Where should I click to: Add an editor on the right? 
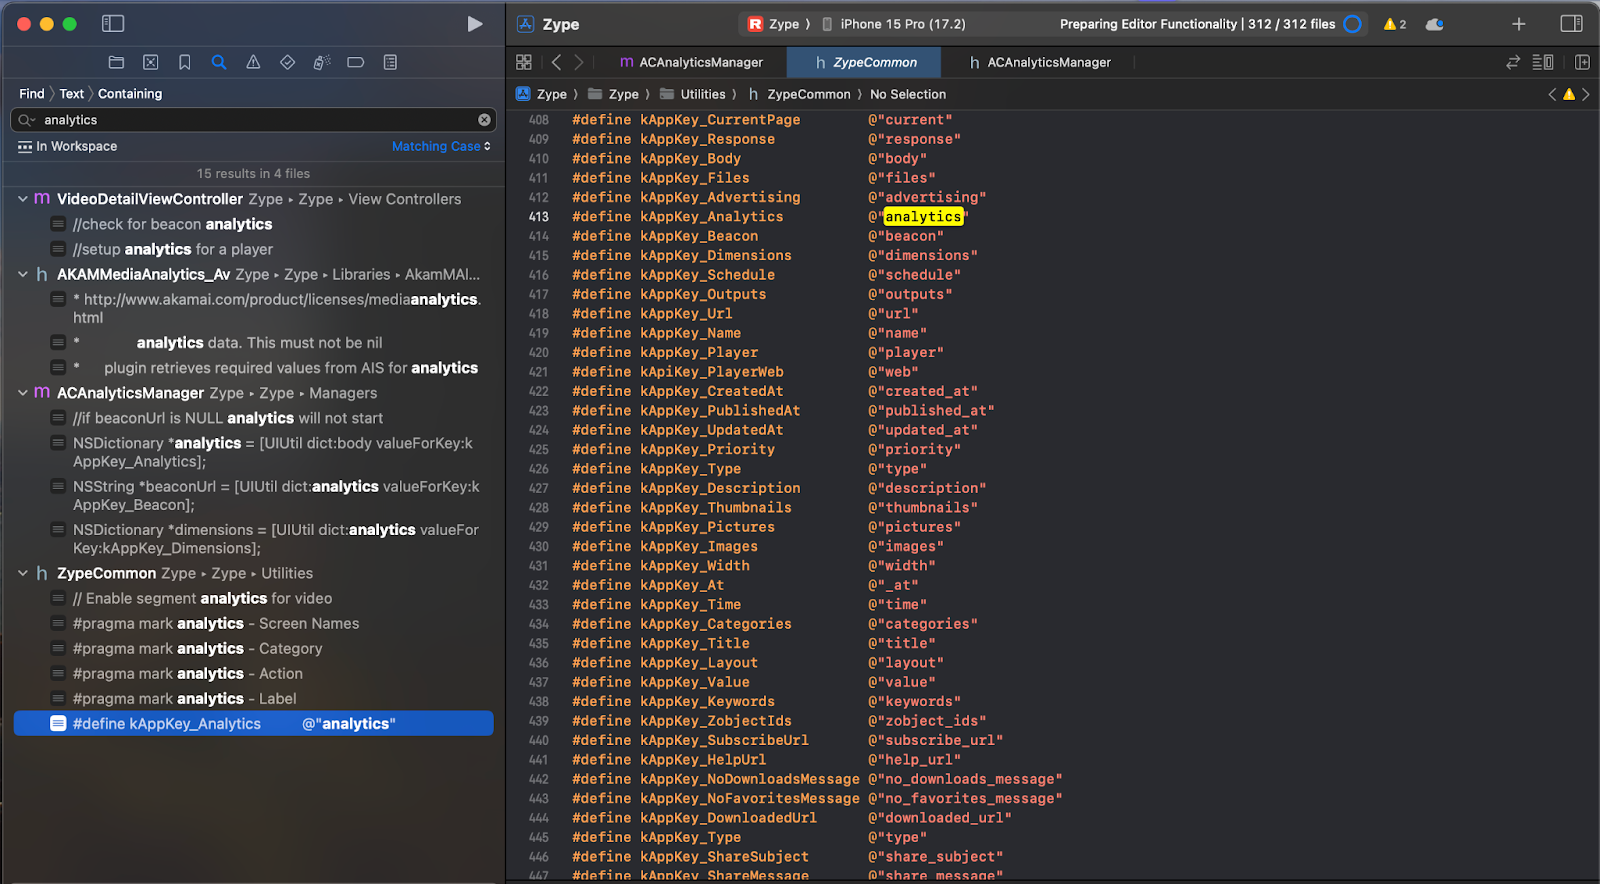(x=1582, y=62)
